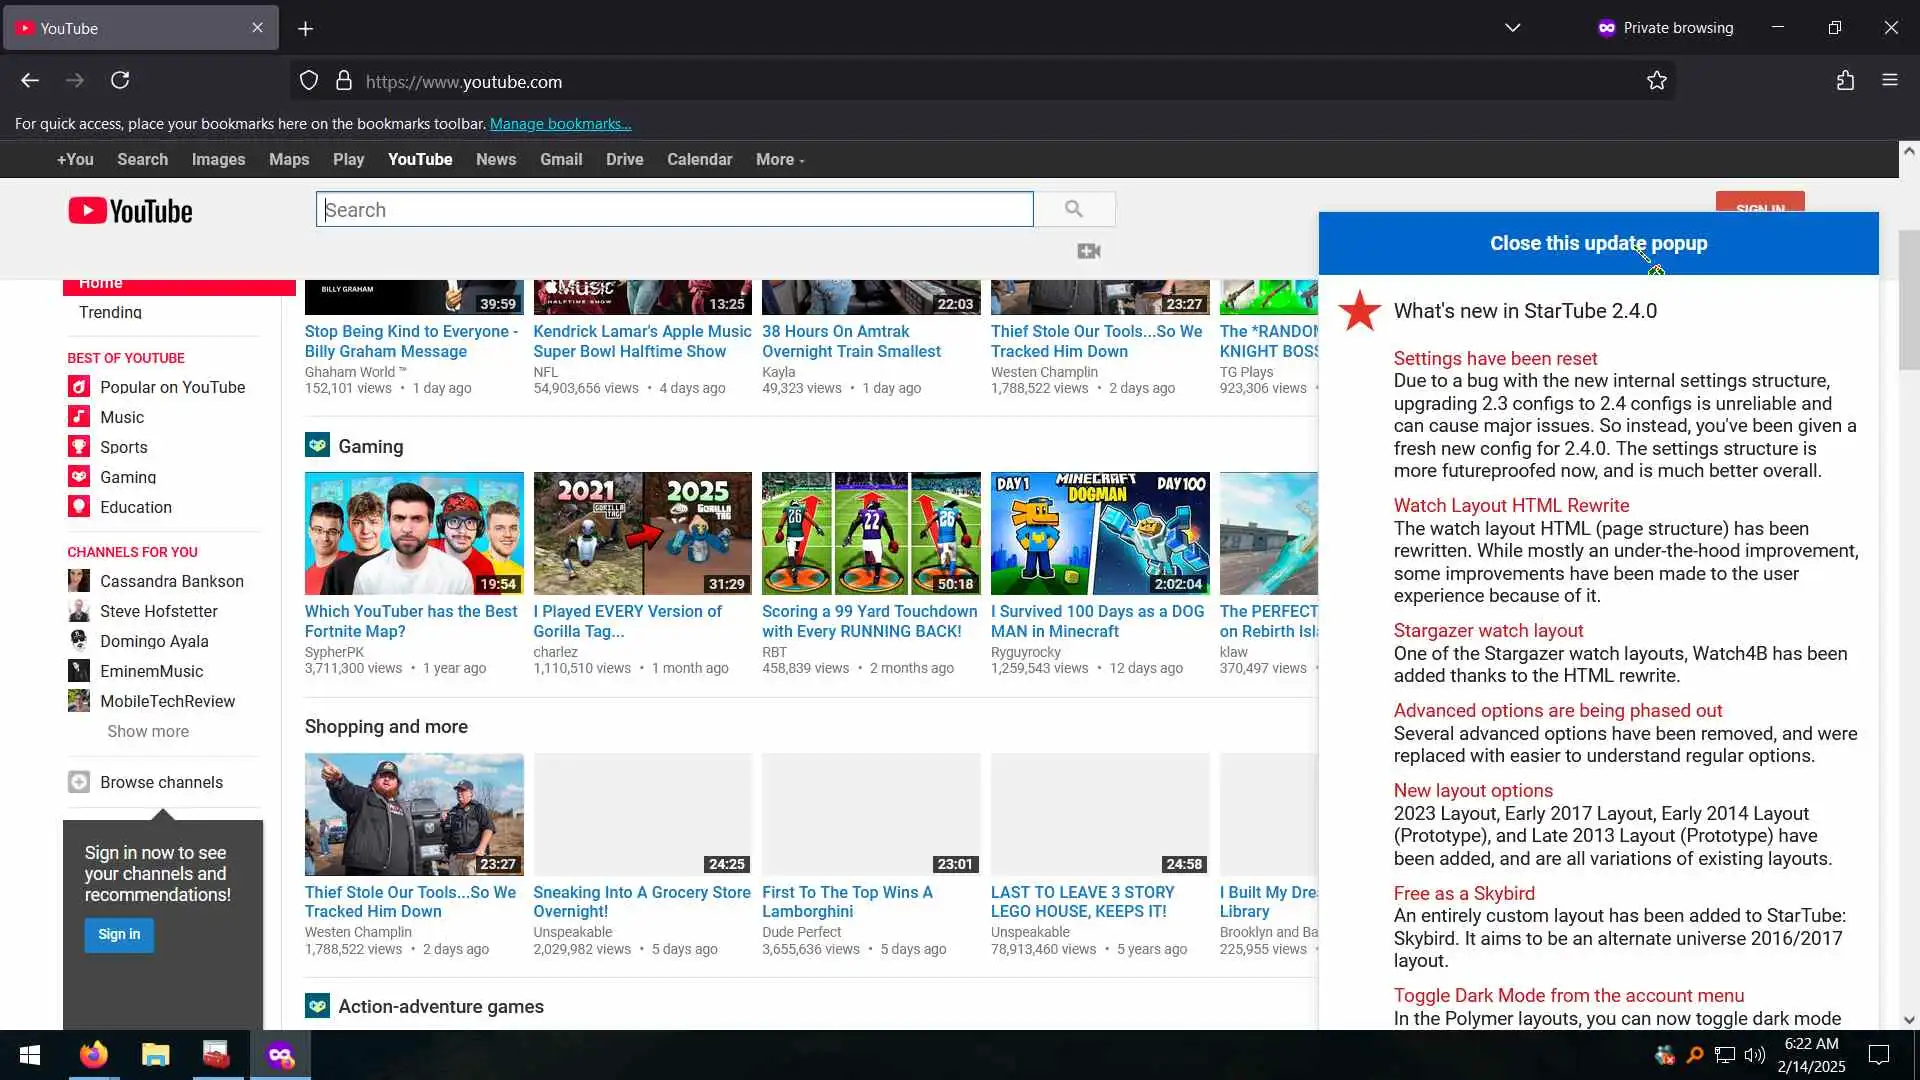Close this update popup
Screen dimensions: 1920x1080
coord(1597,243)
